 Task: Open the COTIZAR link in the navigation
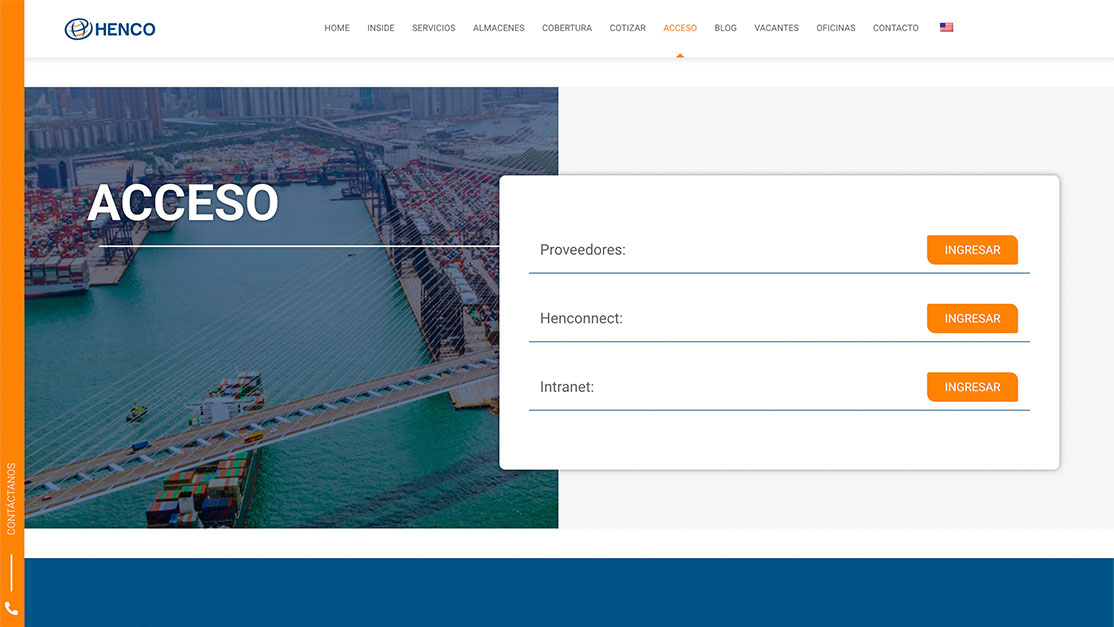tap(627, 27)
